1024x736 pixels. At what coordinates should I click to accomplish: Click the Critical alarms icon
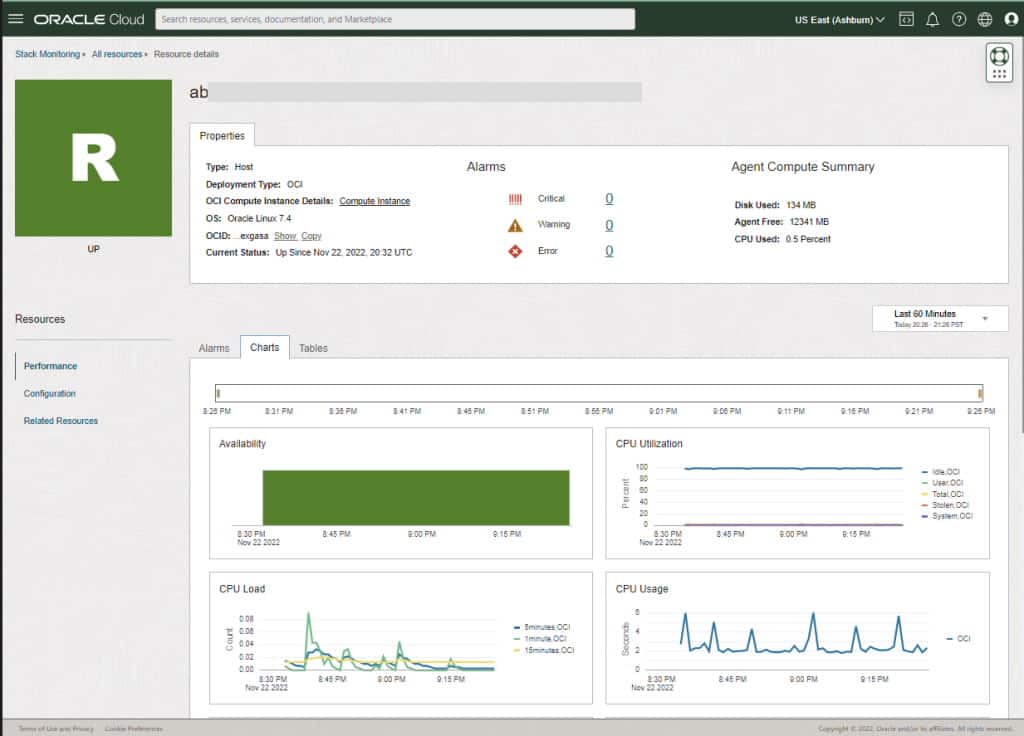pyautogui.click(x=516, y=198)
